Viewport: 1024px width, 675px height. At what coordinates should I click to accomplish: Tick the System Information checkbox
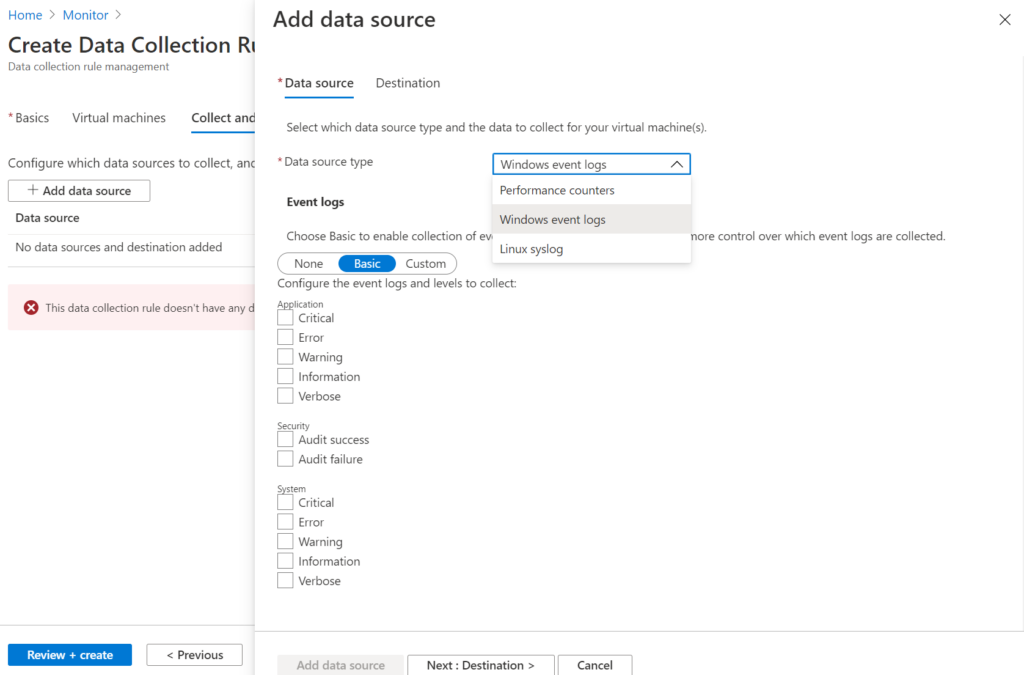click(285, 561)
